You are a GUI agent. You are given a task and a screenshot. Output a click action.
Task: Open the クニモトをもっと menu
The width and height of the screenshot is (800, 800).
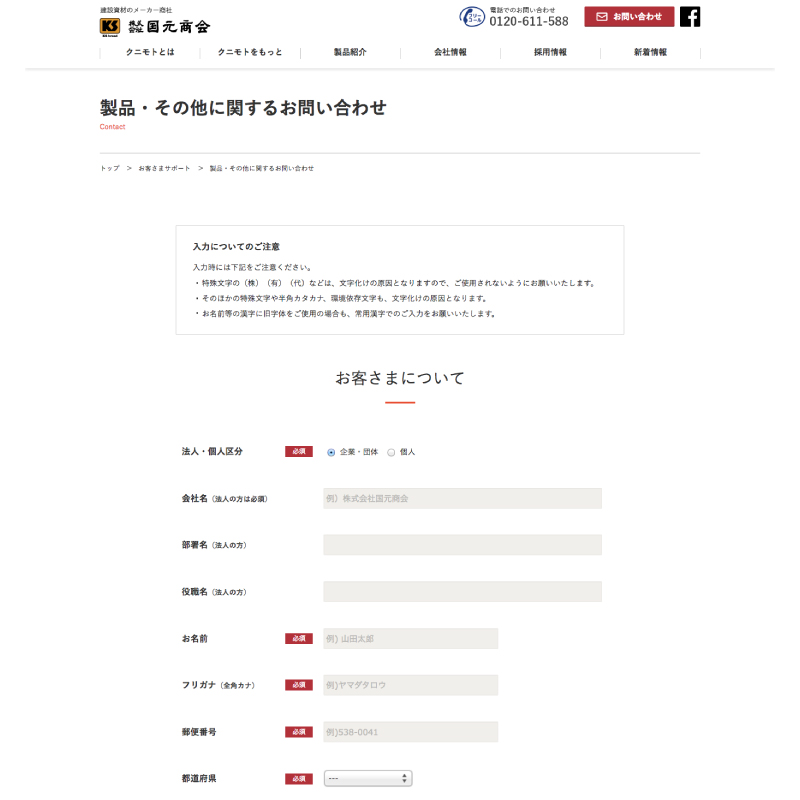[x=250, y=52]
